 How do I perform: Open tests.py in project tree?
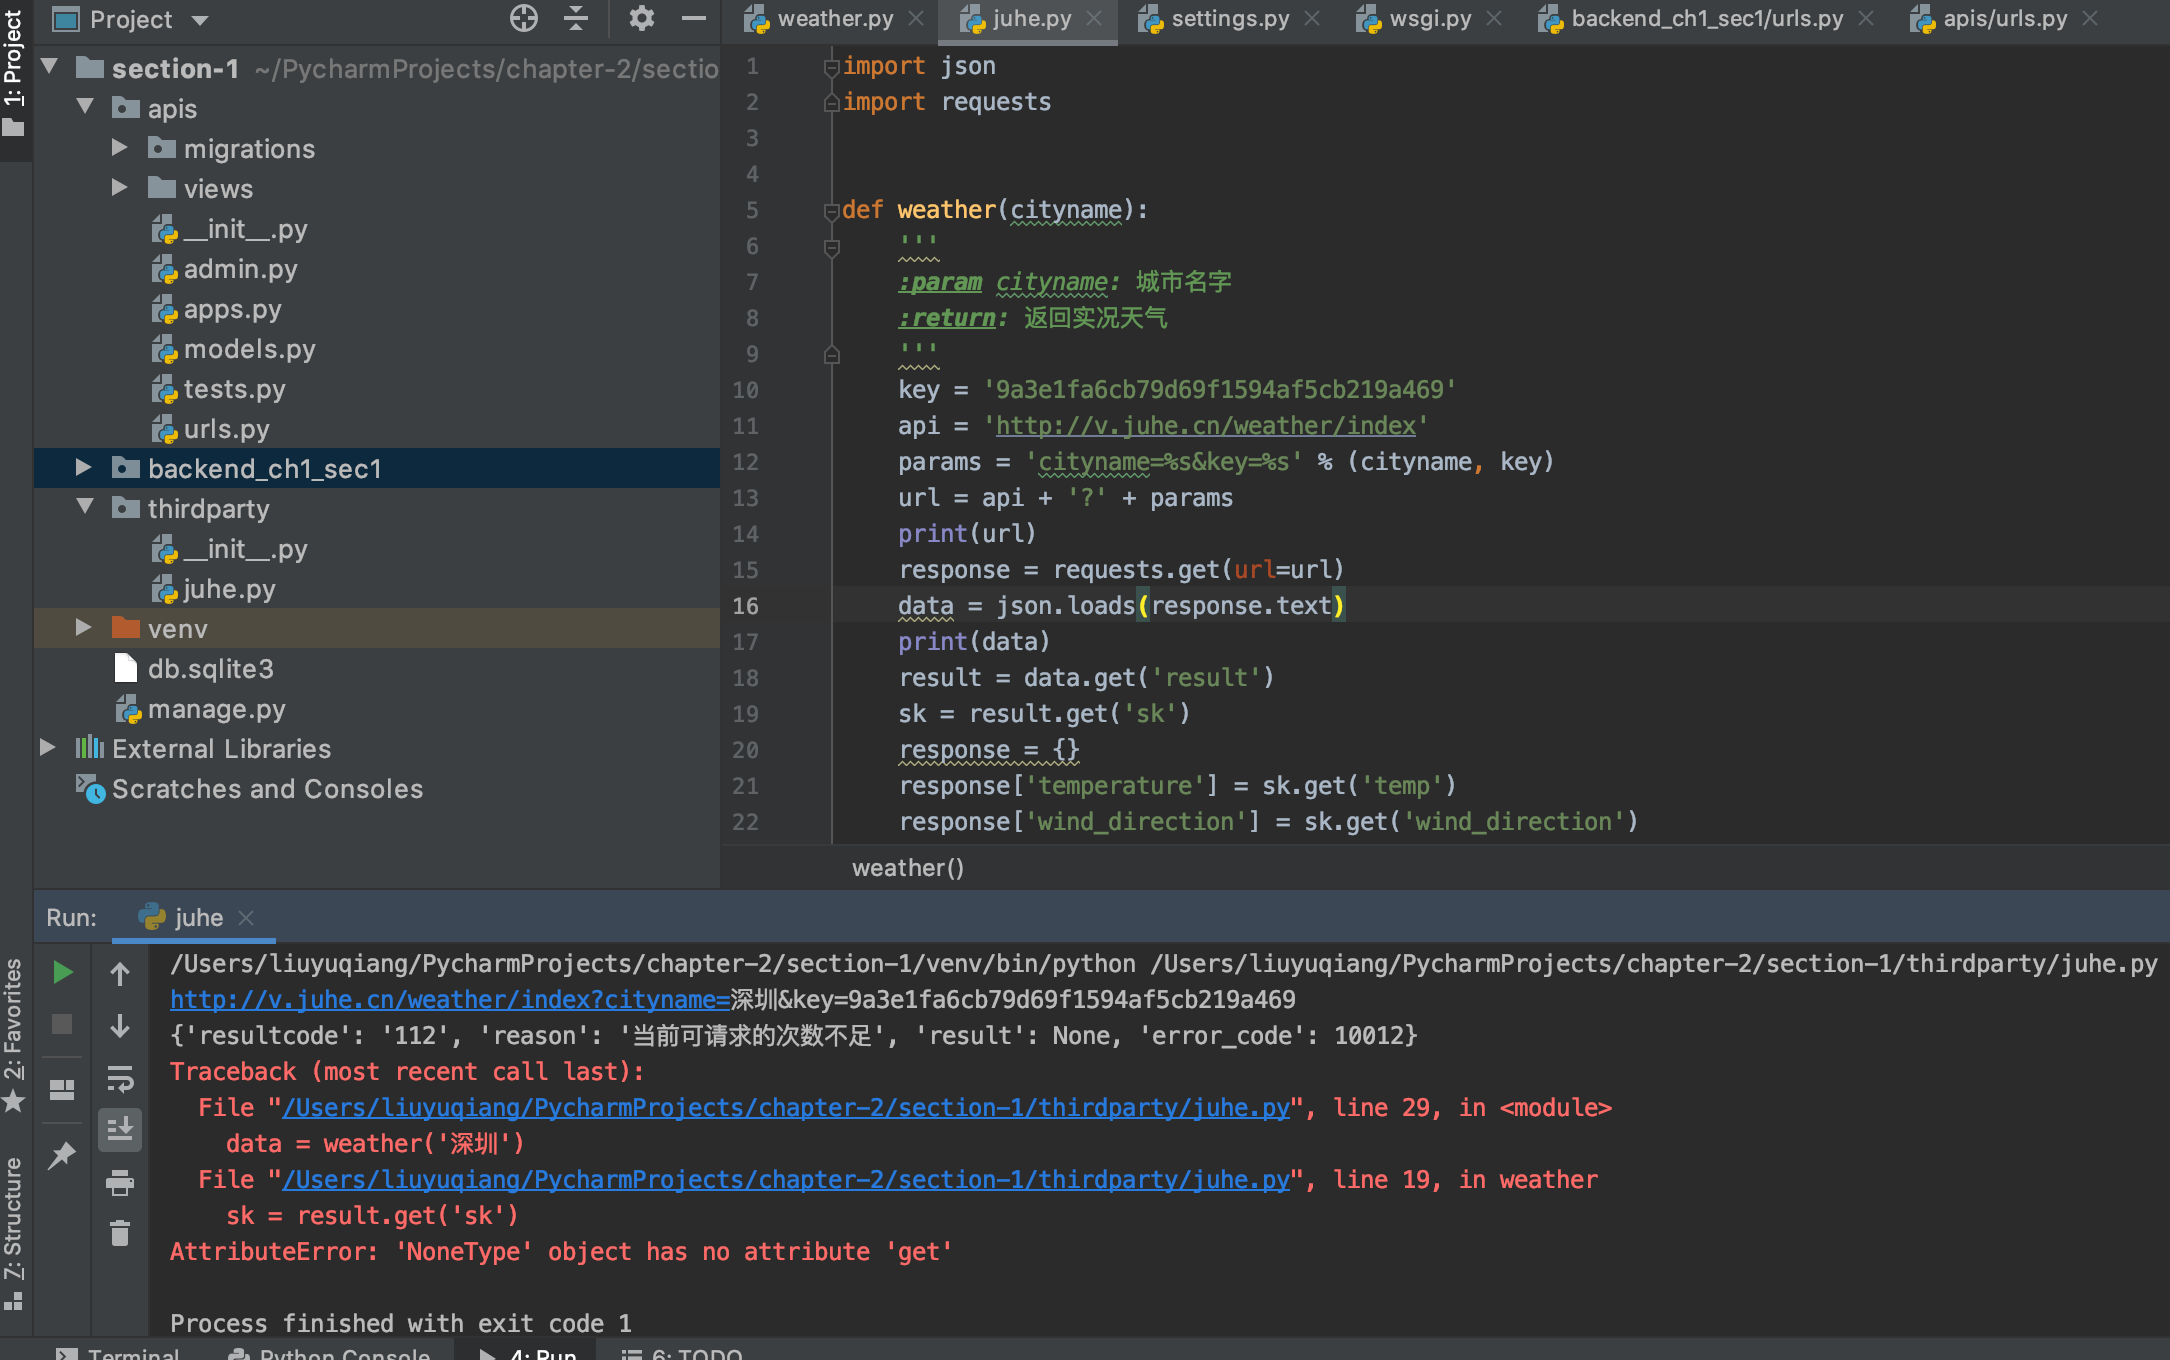pyautogui.click(x=234, y=389)
